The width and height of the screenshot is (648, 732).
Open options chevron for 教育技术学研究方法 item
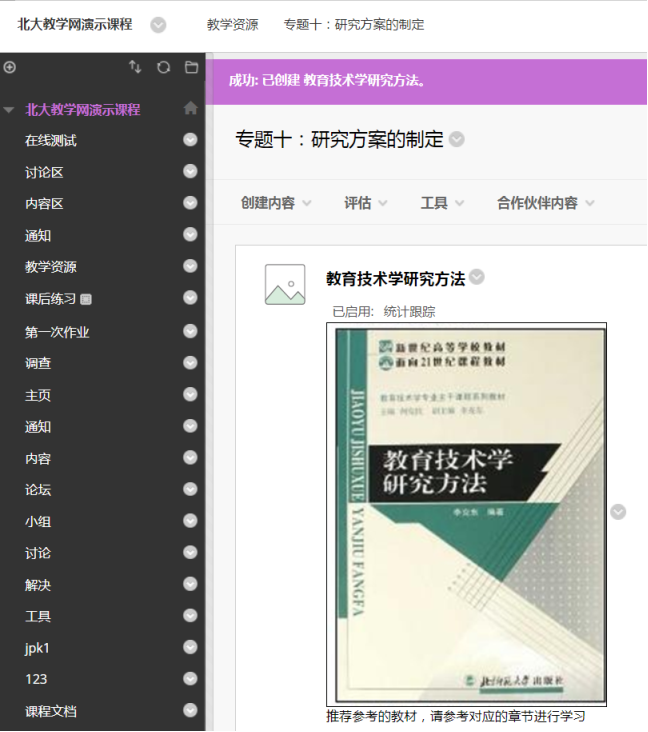pyautogui.click(x=477, y=277)
